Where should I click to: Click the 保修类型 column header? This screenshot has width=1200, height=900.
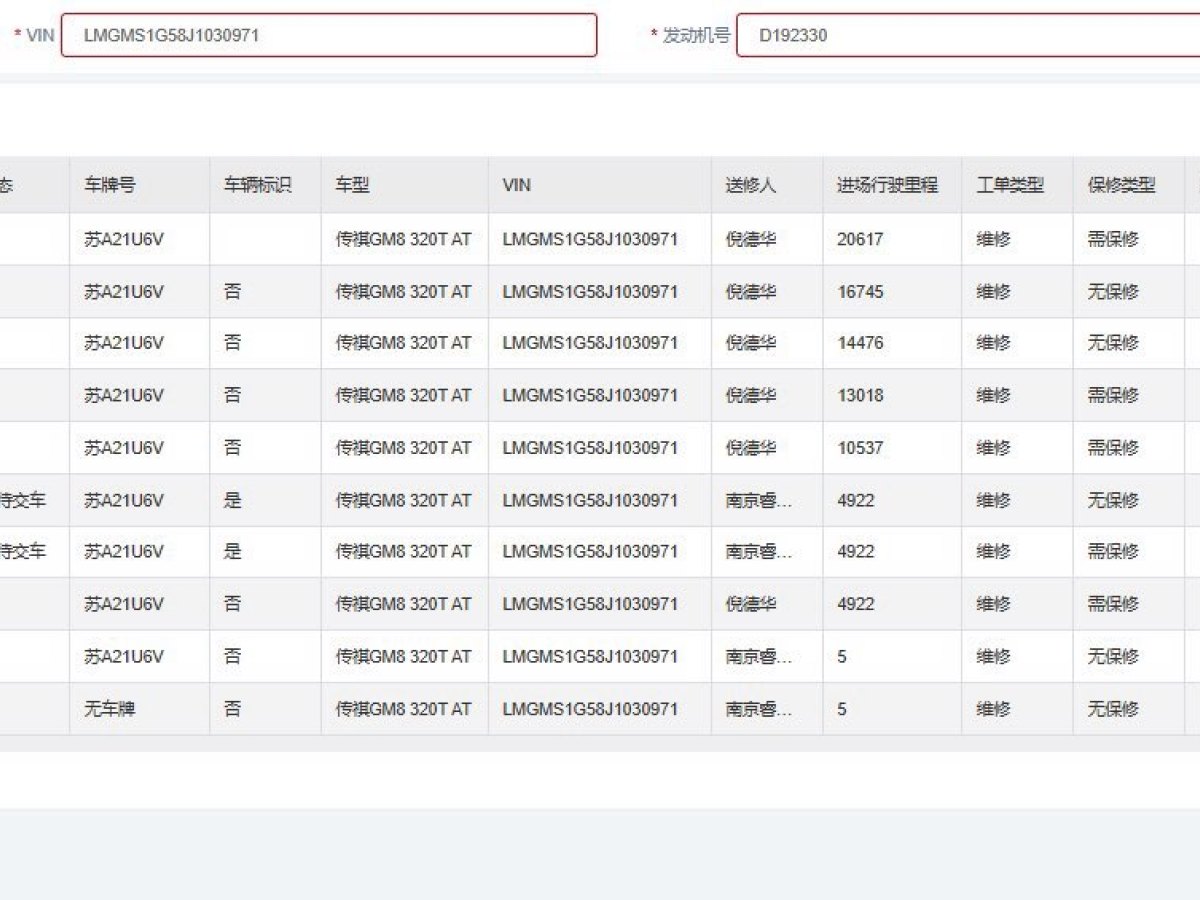click(1121, 185)
